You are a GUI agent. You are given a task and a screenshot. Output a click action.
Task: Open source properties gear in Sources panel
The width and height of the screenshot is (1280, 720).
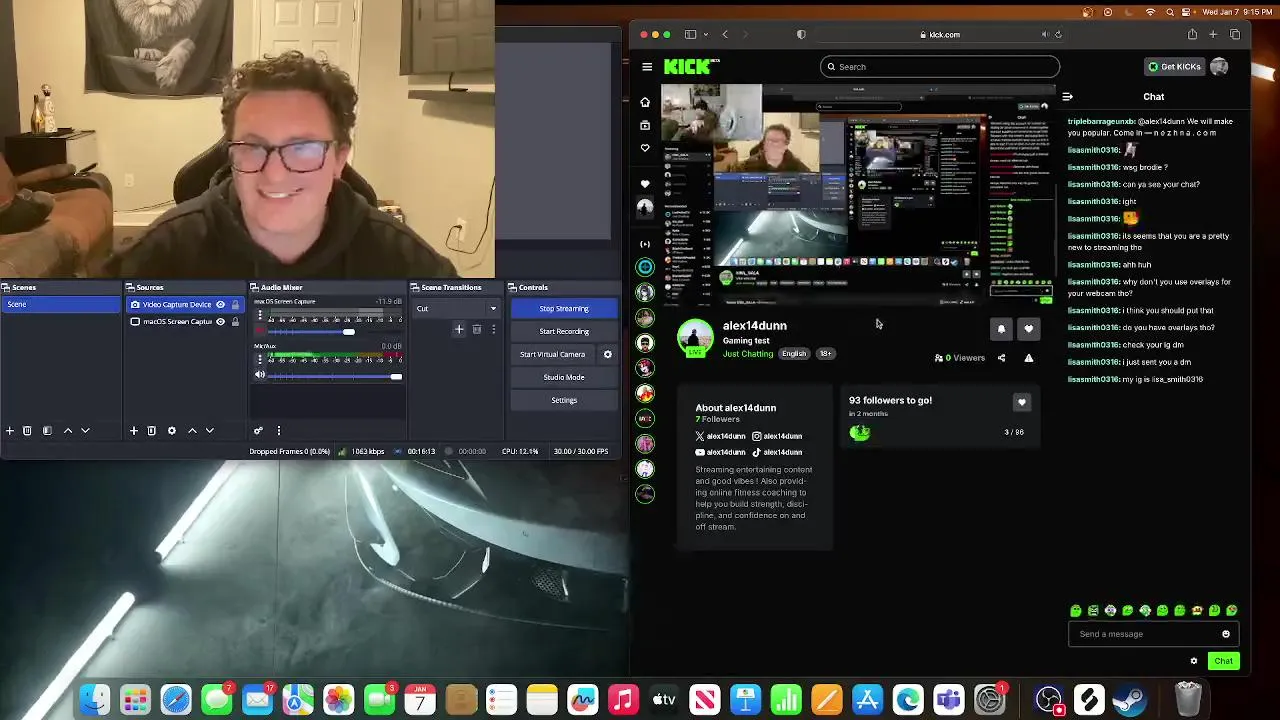(x=172, y=430)
